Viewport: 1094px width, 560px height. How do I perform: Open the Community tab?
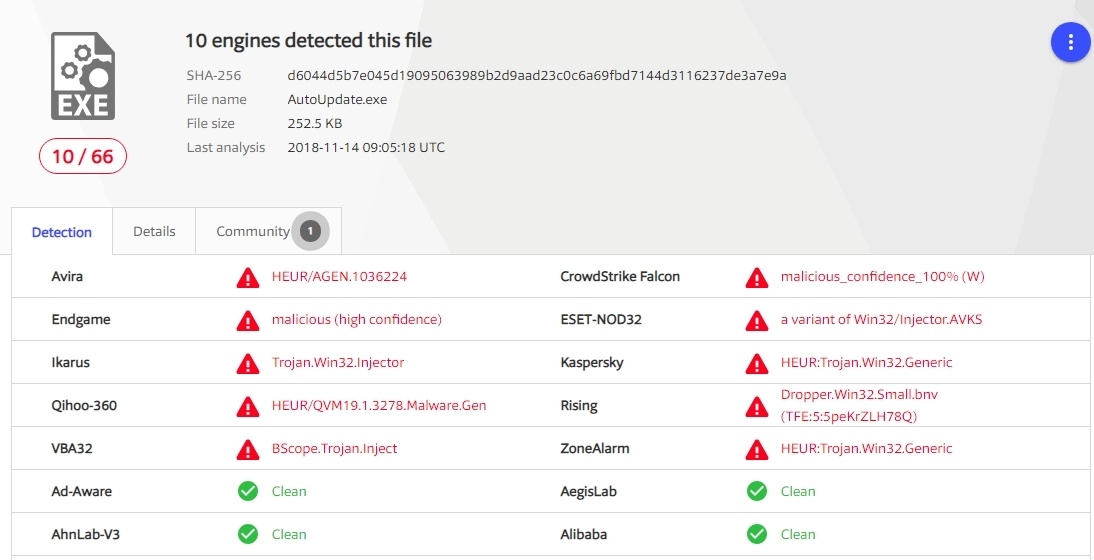(x=253, y=232)
